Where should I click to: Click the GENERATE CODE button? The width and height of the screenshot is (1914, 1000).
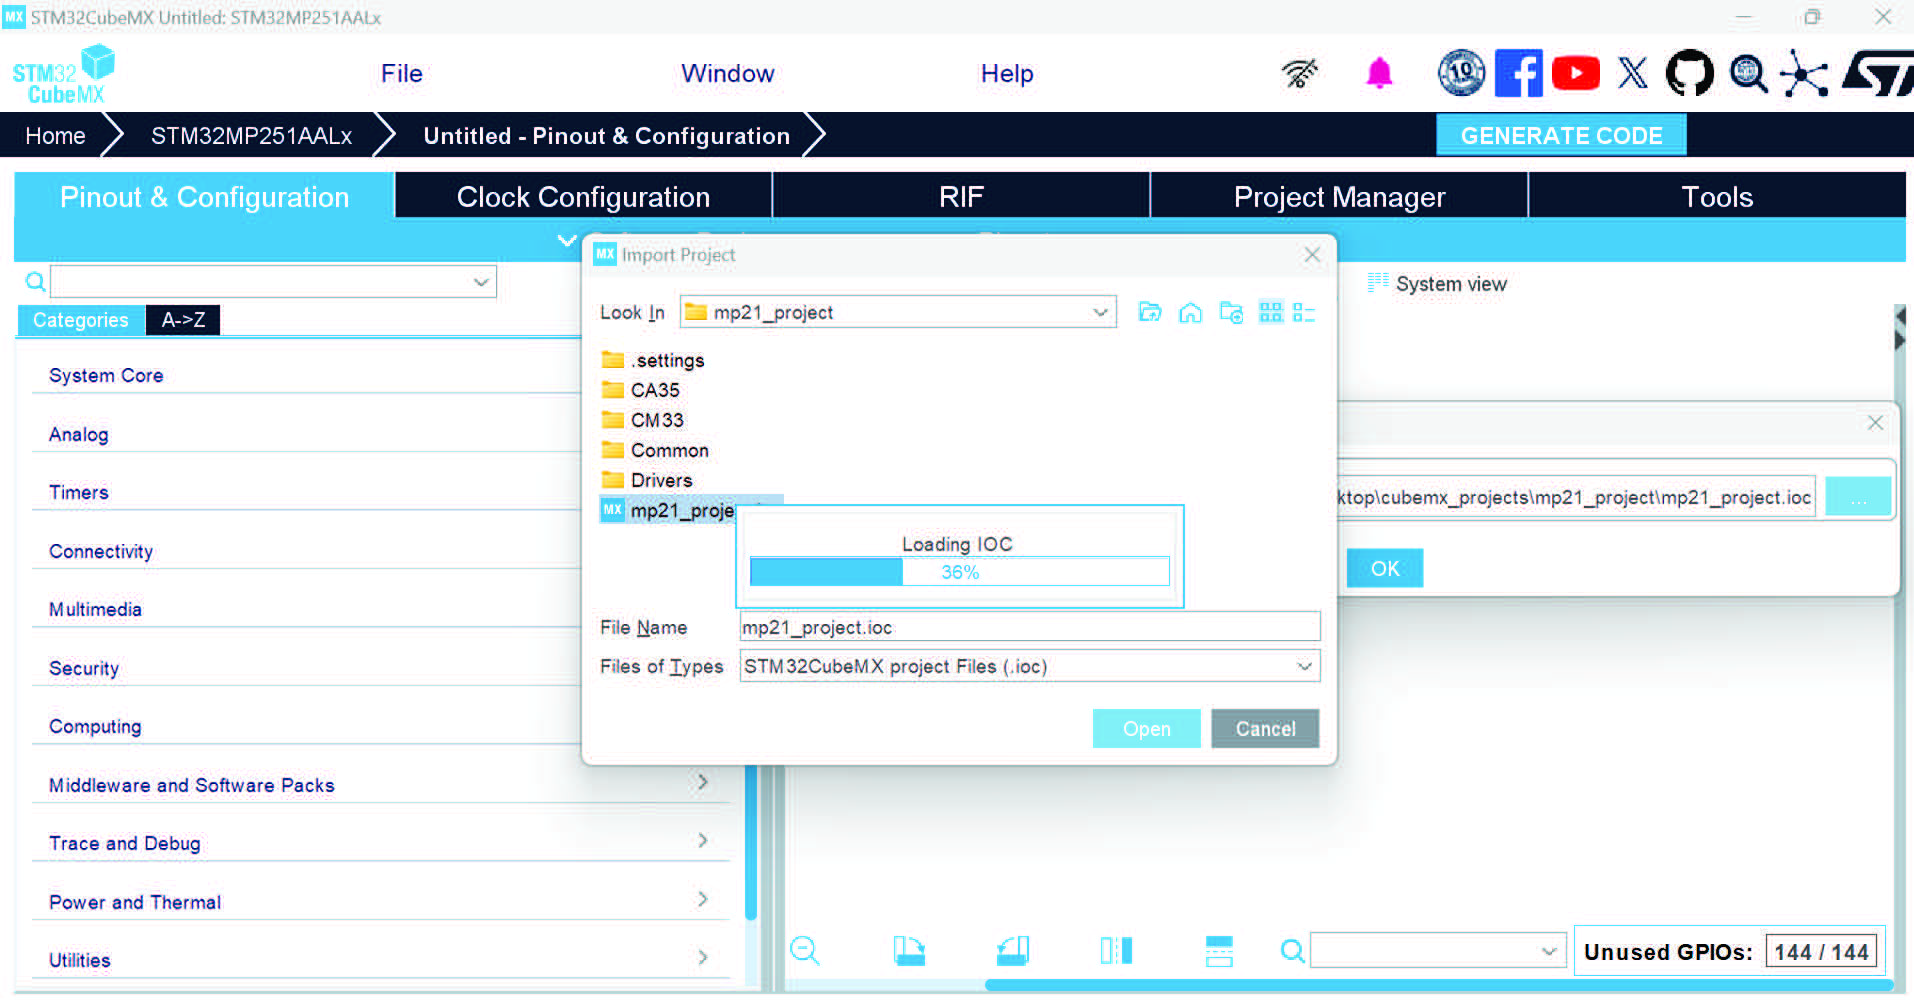1561,135
